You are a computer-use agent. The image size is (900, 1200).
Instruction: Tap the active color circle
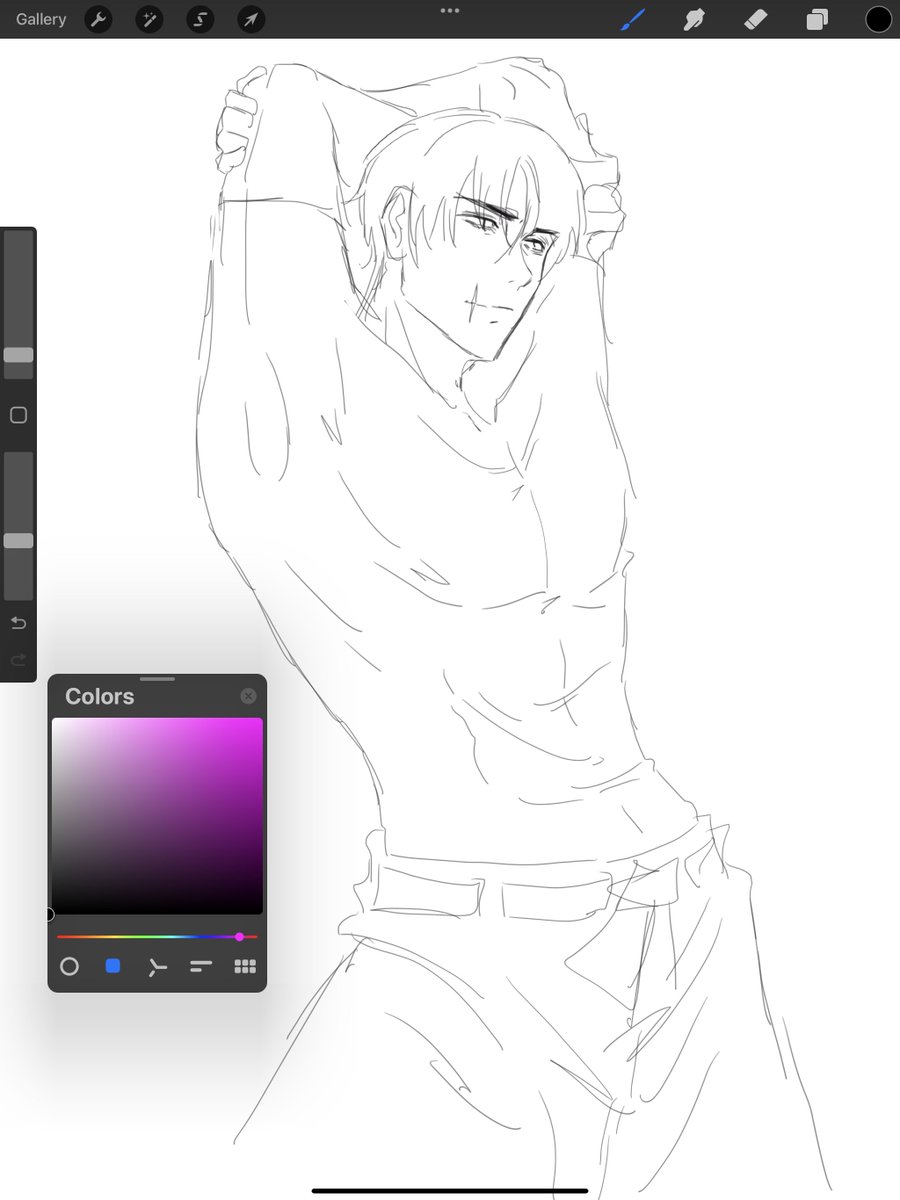point(878,19)
